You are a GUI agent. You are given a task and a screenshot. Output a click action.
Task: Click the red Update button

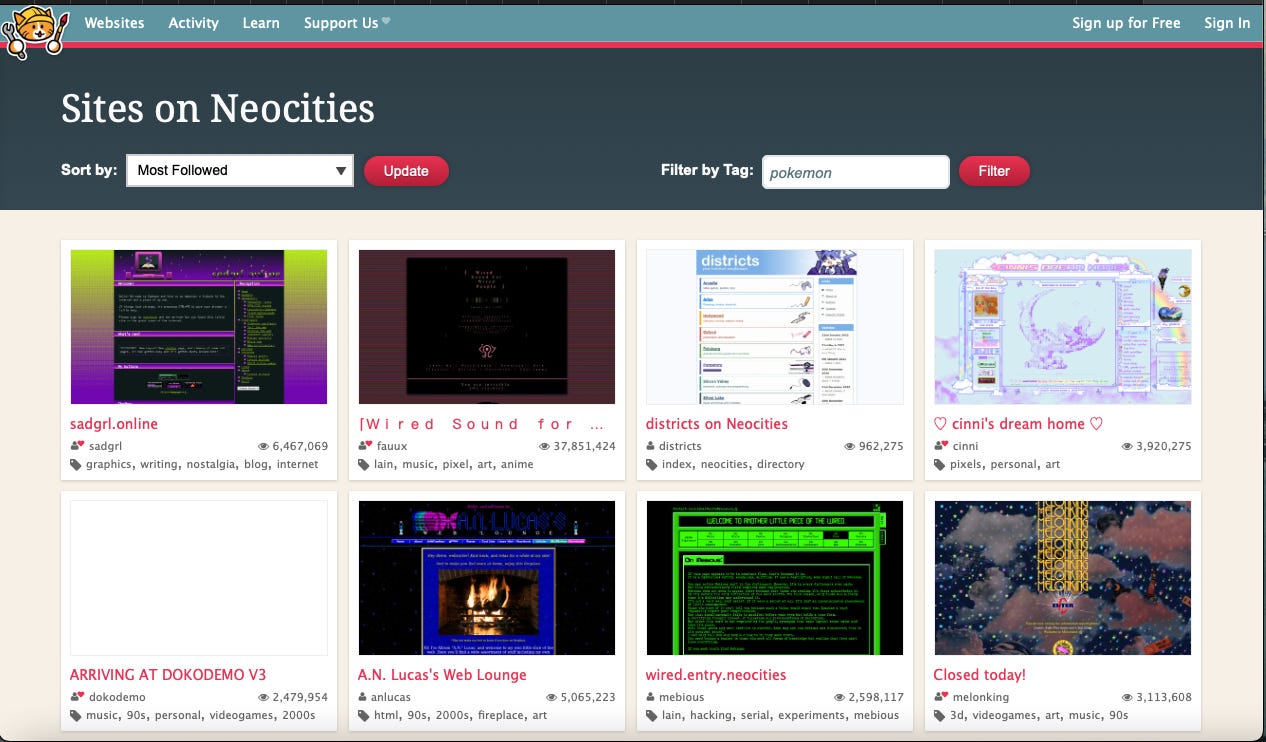(x=406, y=170)
